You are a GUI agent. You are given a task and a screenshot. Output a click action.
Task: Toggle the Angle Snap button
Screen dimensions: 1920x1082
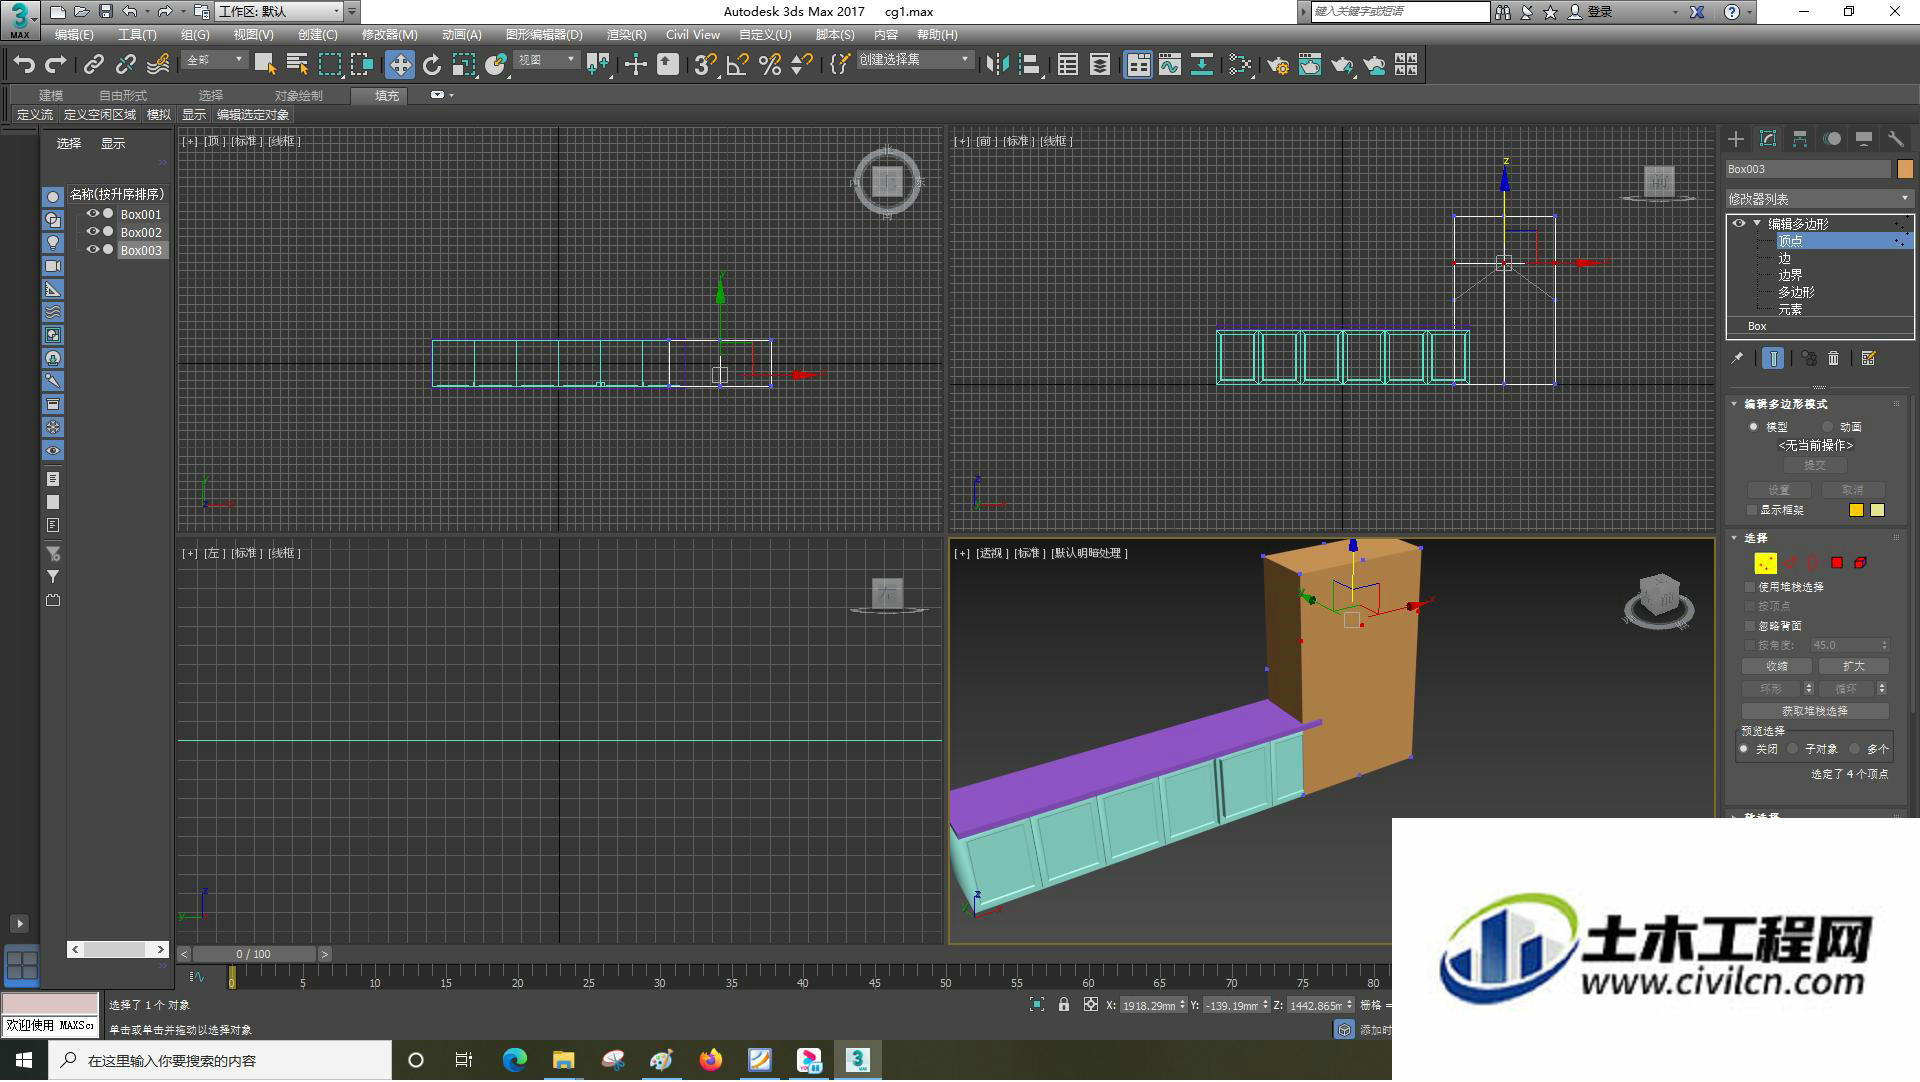pos(738,65)
